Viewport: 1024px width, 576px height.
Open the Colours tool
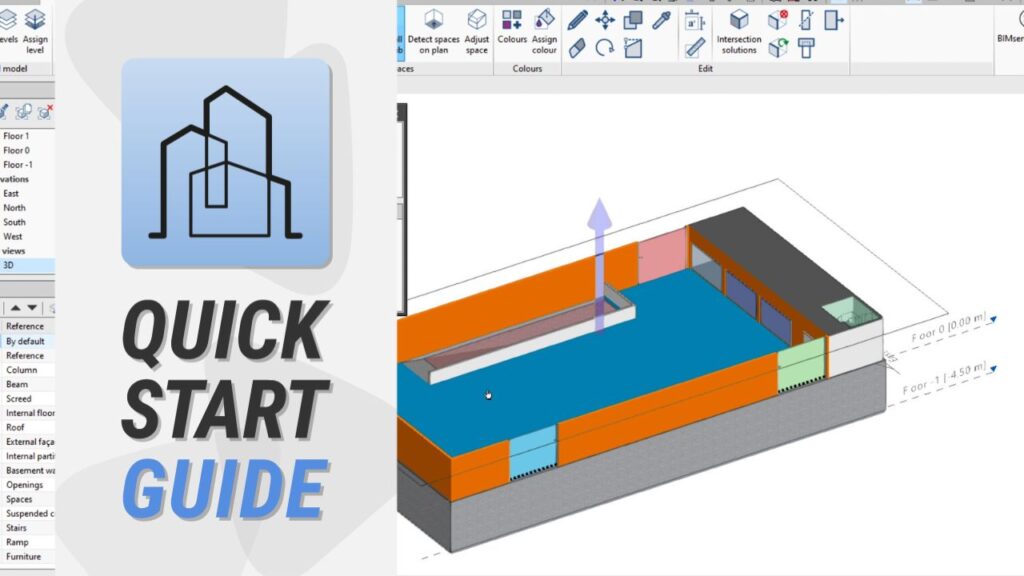(512, 31)
